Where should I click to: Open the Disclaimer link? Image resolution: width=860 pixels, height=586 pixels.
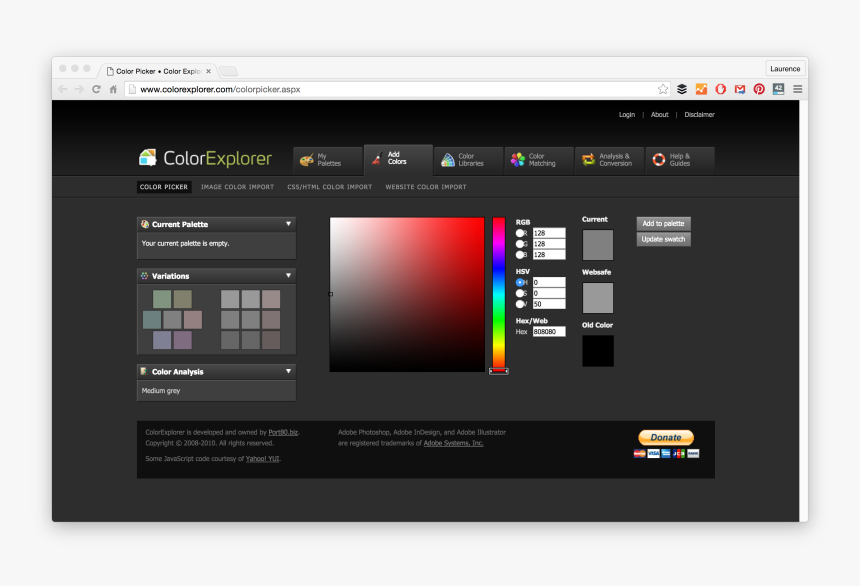pyautogui.click(x=699, y=114)
